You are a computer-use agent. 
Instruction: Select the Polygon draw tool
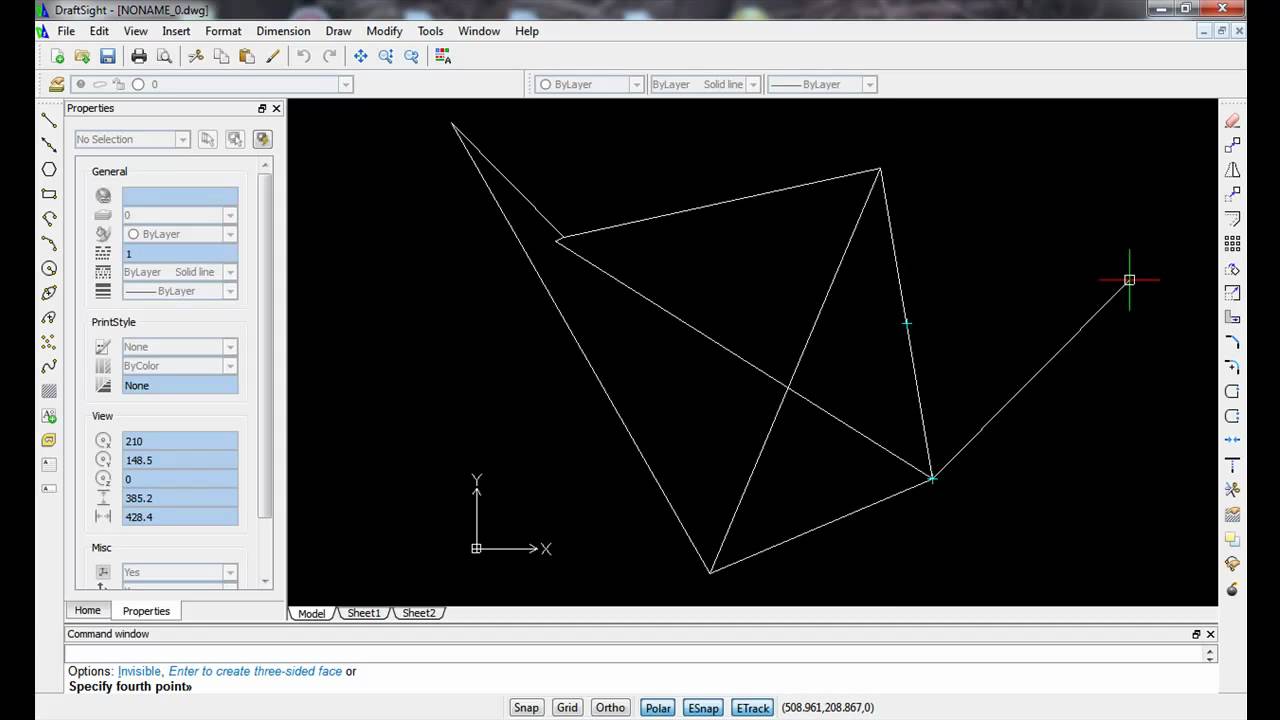pos(49,169)
